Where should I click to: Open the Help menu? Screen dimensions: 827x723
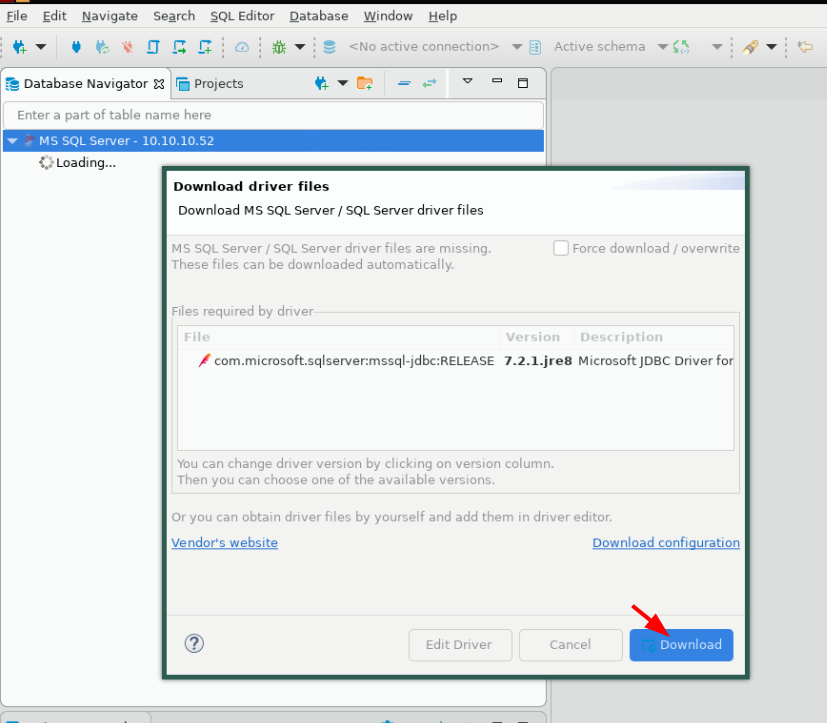pos(443,16)
